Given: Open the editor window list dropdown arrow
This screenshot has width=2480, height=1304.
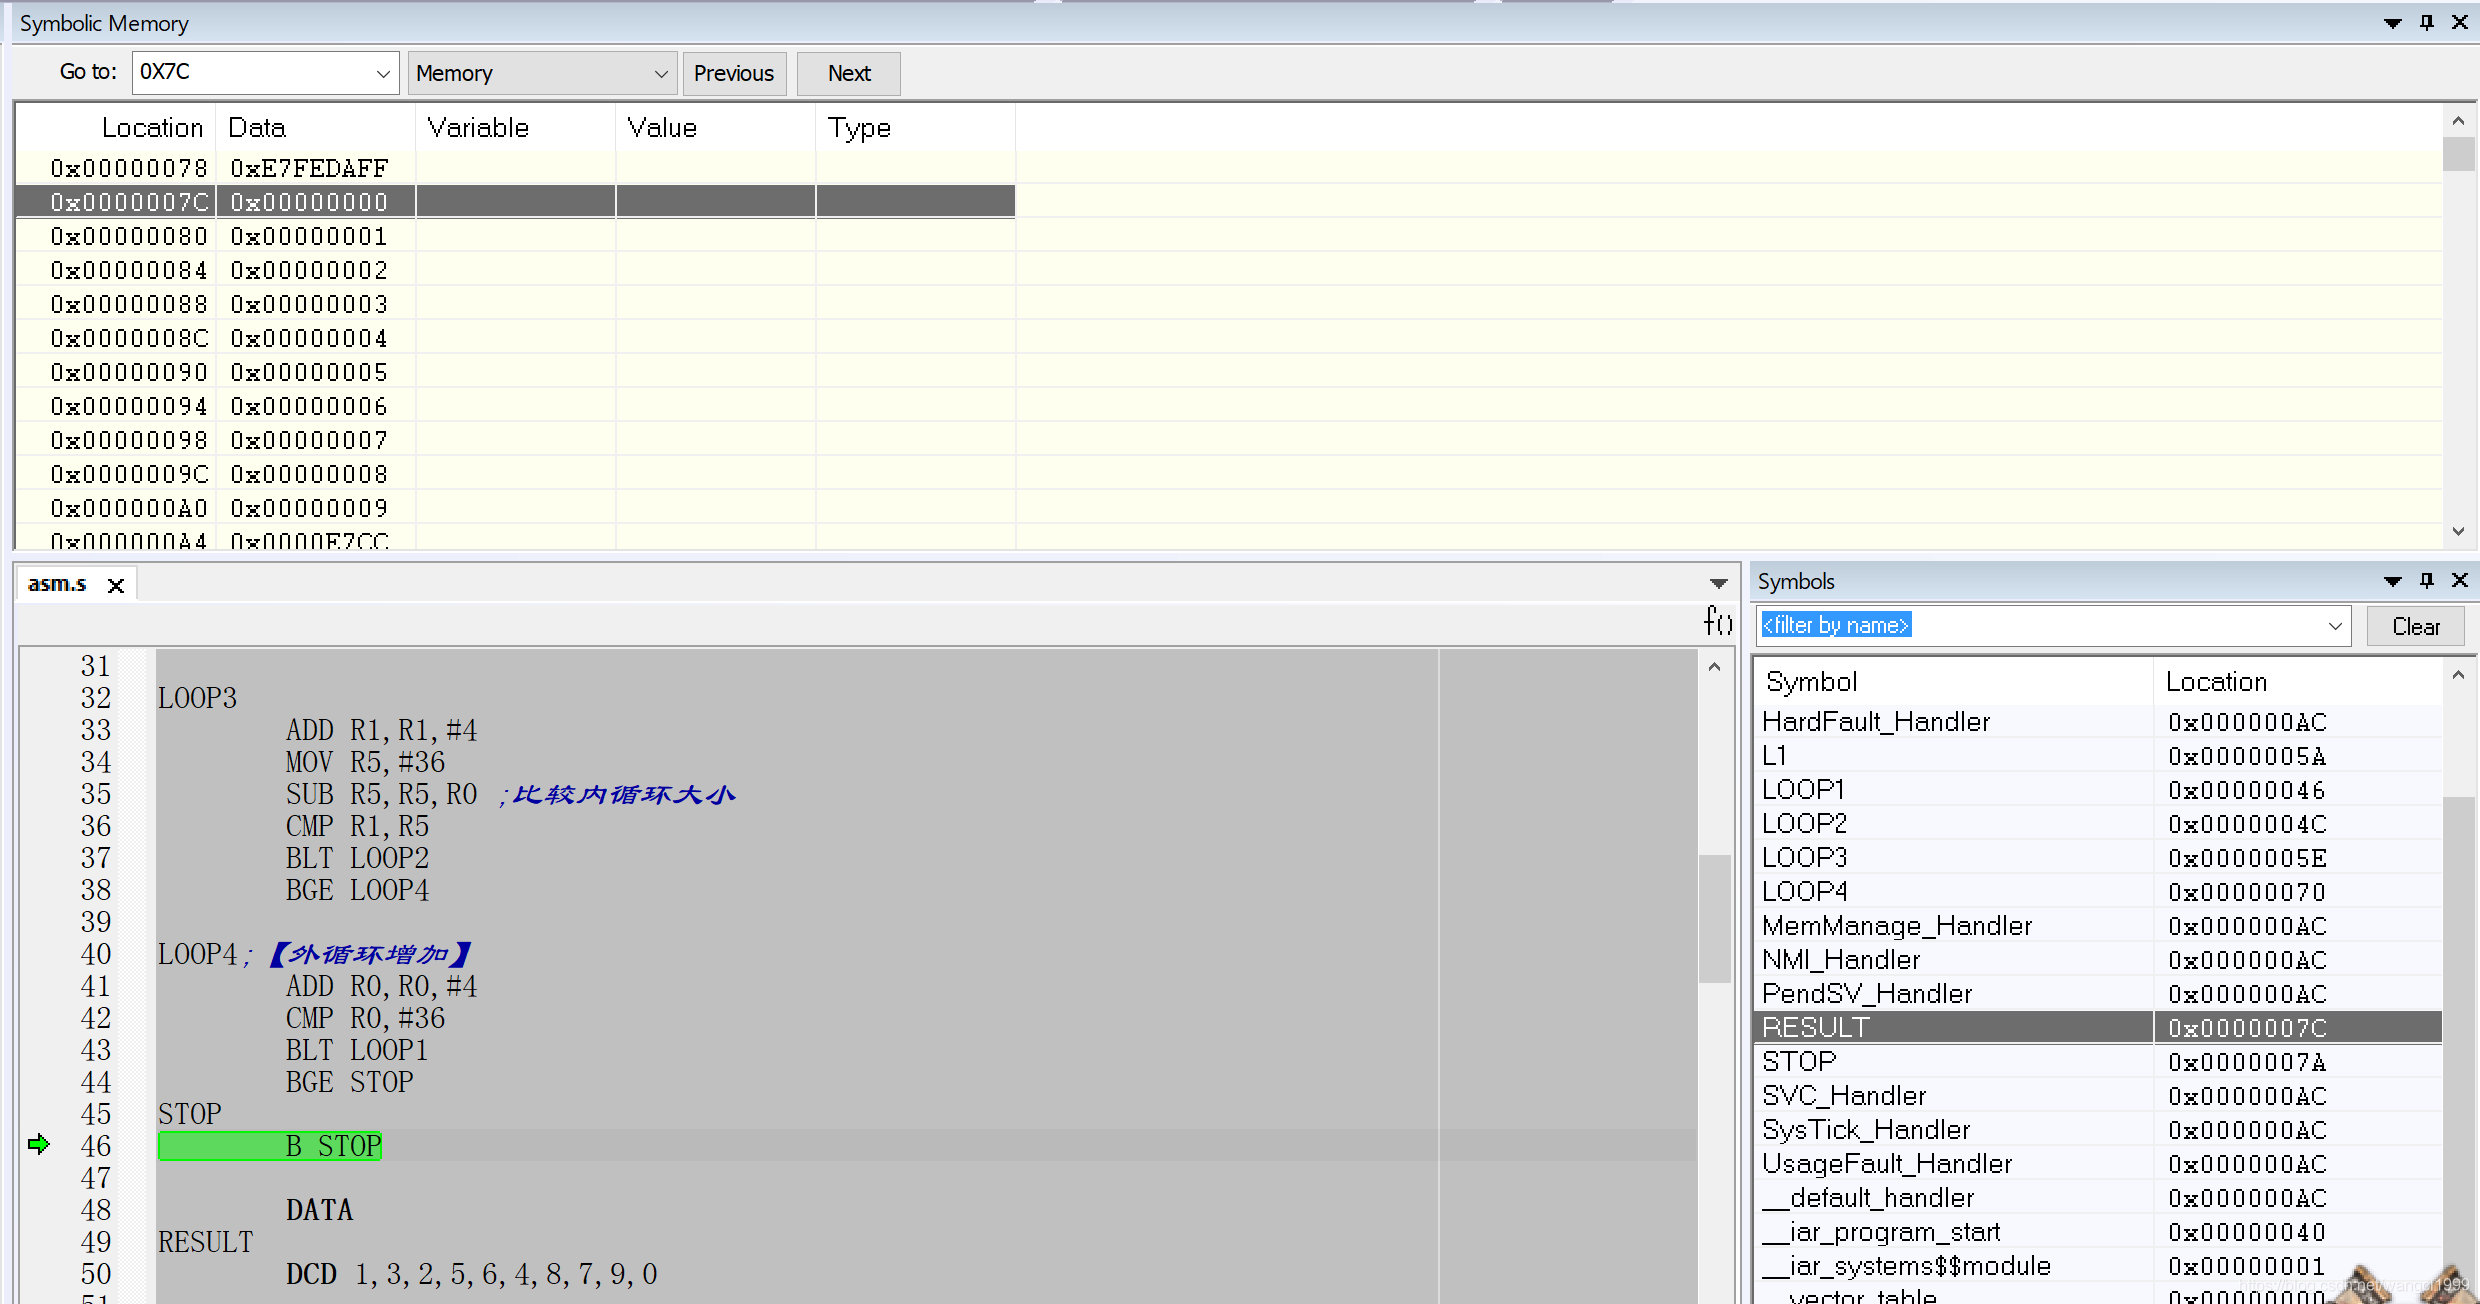Looking at the screenshot, I should coord(1718,584).
